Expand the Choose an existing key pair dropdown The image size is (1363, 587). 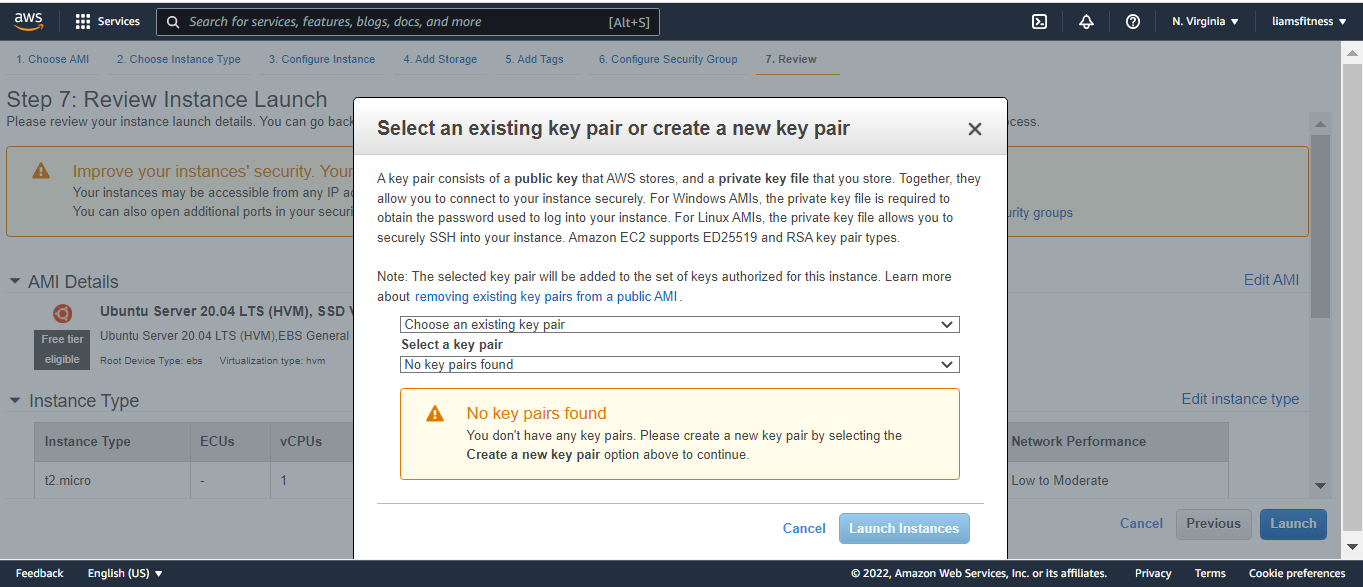pos(679,325)
